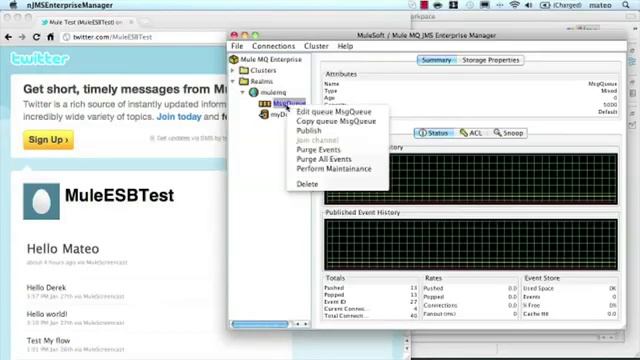Switch to the ACL tab
Screen dimensions: 640x360
point(471,133)
